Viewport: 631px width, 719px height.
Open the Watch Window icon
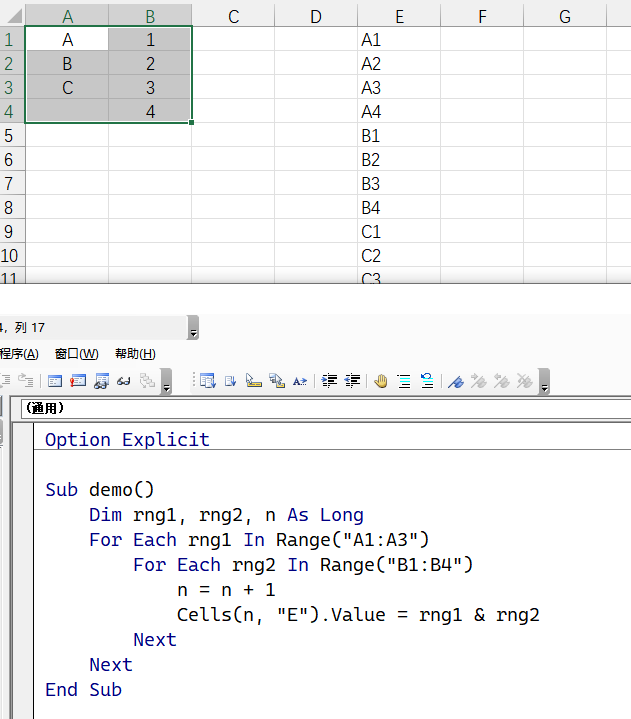point(101,381)
